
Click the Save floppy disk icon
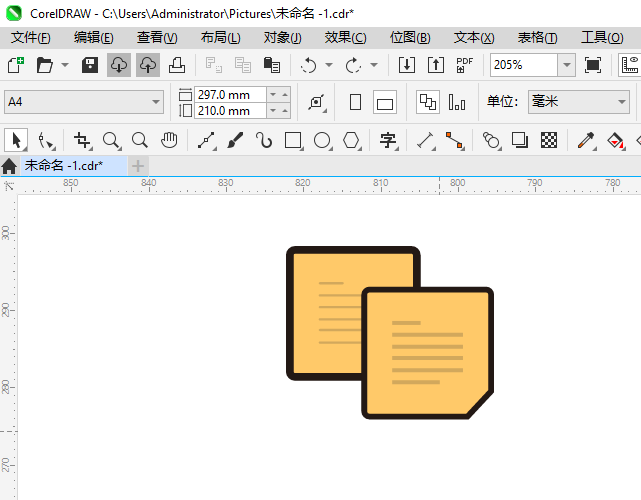(90, 65)
